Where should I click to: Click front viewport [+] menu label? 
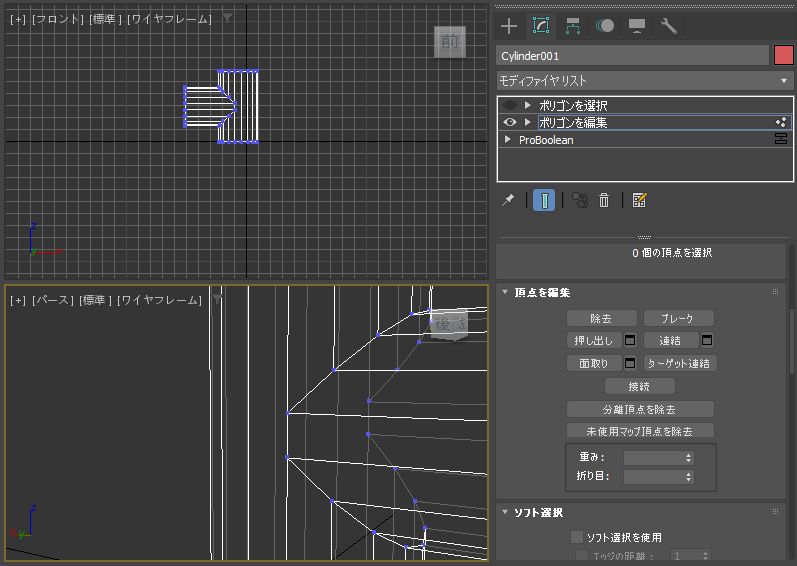tap(18, 19)
